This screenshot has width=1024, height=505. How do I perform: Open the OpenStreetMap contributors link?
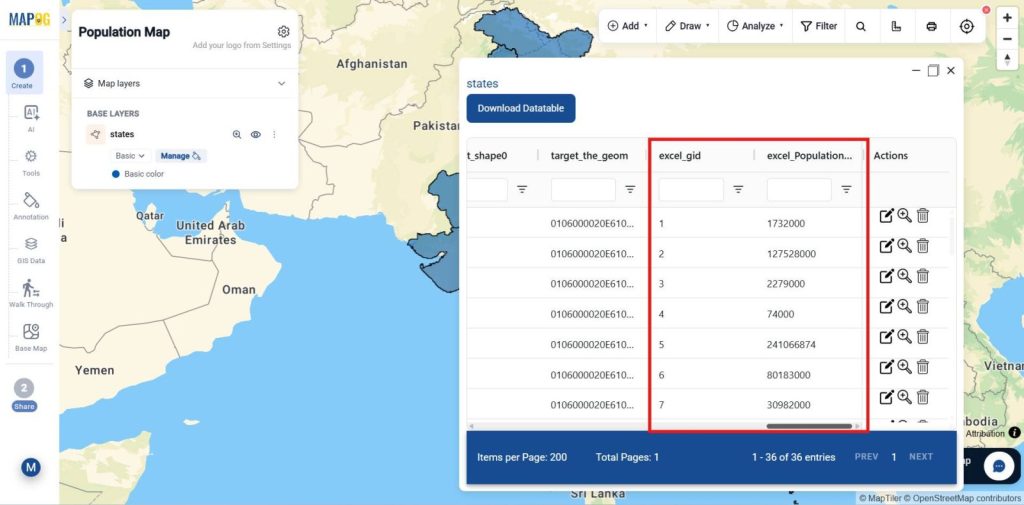(x=961, y=499)
